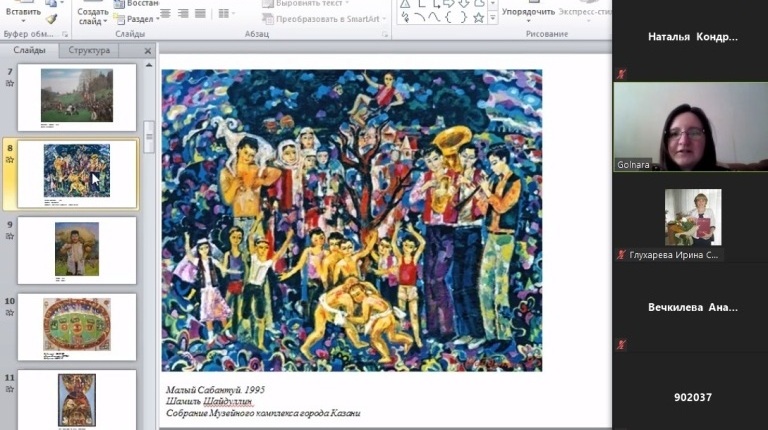Click animation star icon under slide 10
This screenshot has height=430, width=768.
(x=10, y=313)
